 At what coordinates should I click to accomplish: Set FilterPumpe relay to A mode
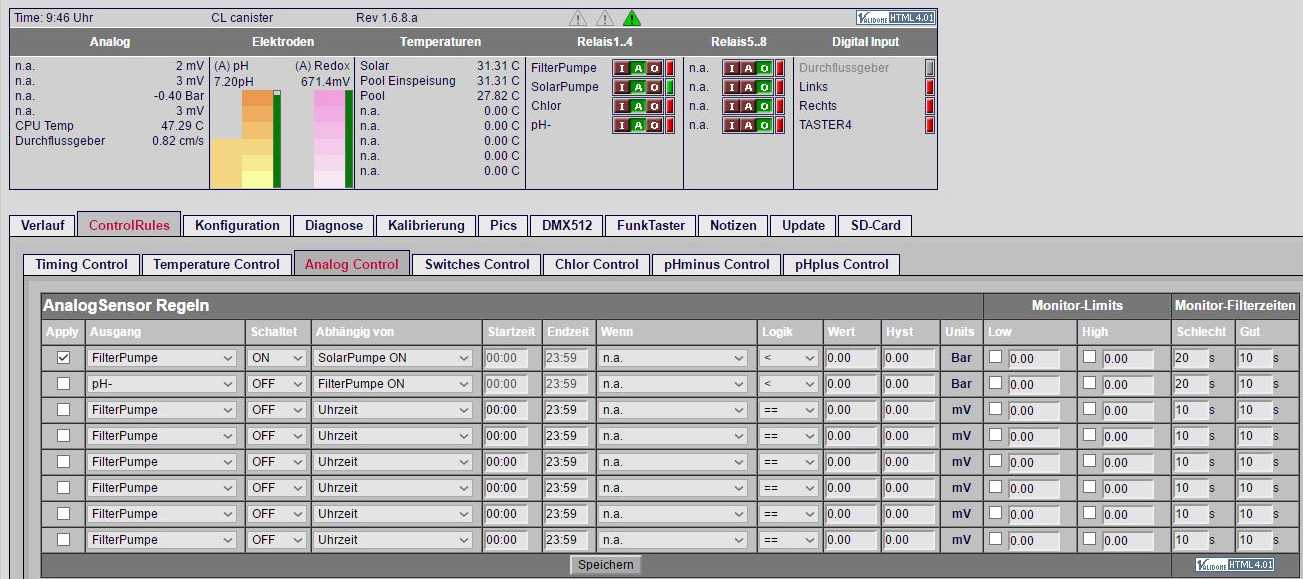638,68
